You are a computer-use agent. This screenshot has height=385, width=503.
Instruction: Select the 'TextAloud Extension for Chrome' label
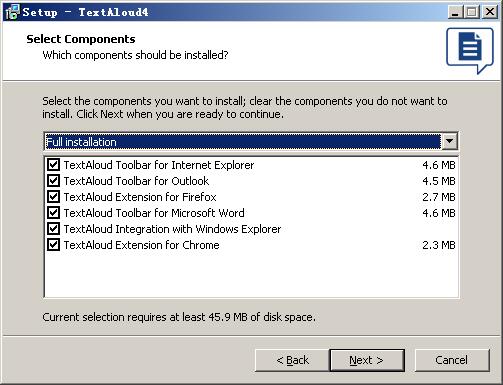[142, 245]
